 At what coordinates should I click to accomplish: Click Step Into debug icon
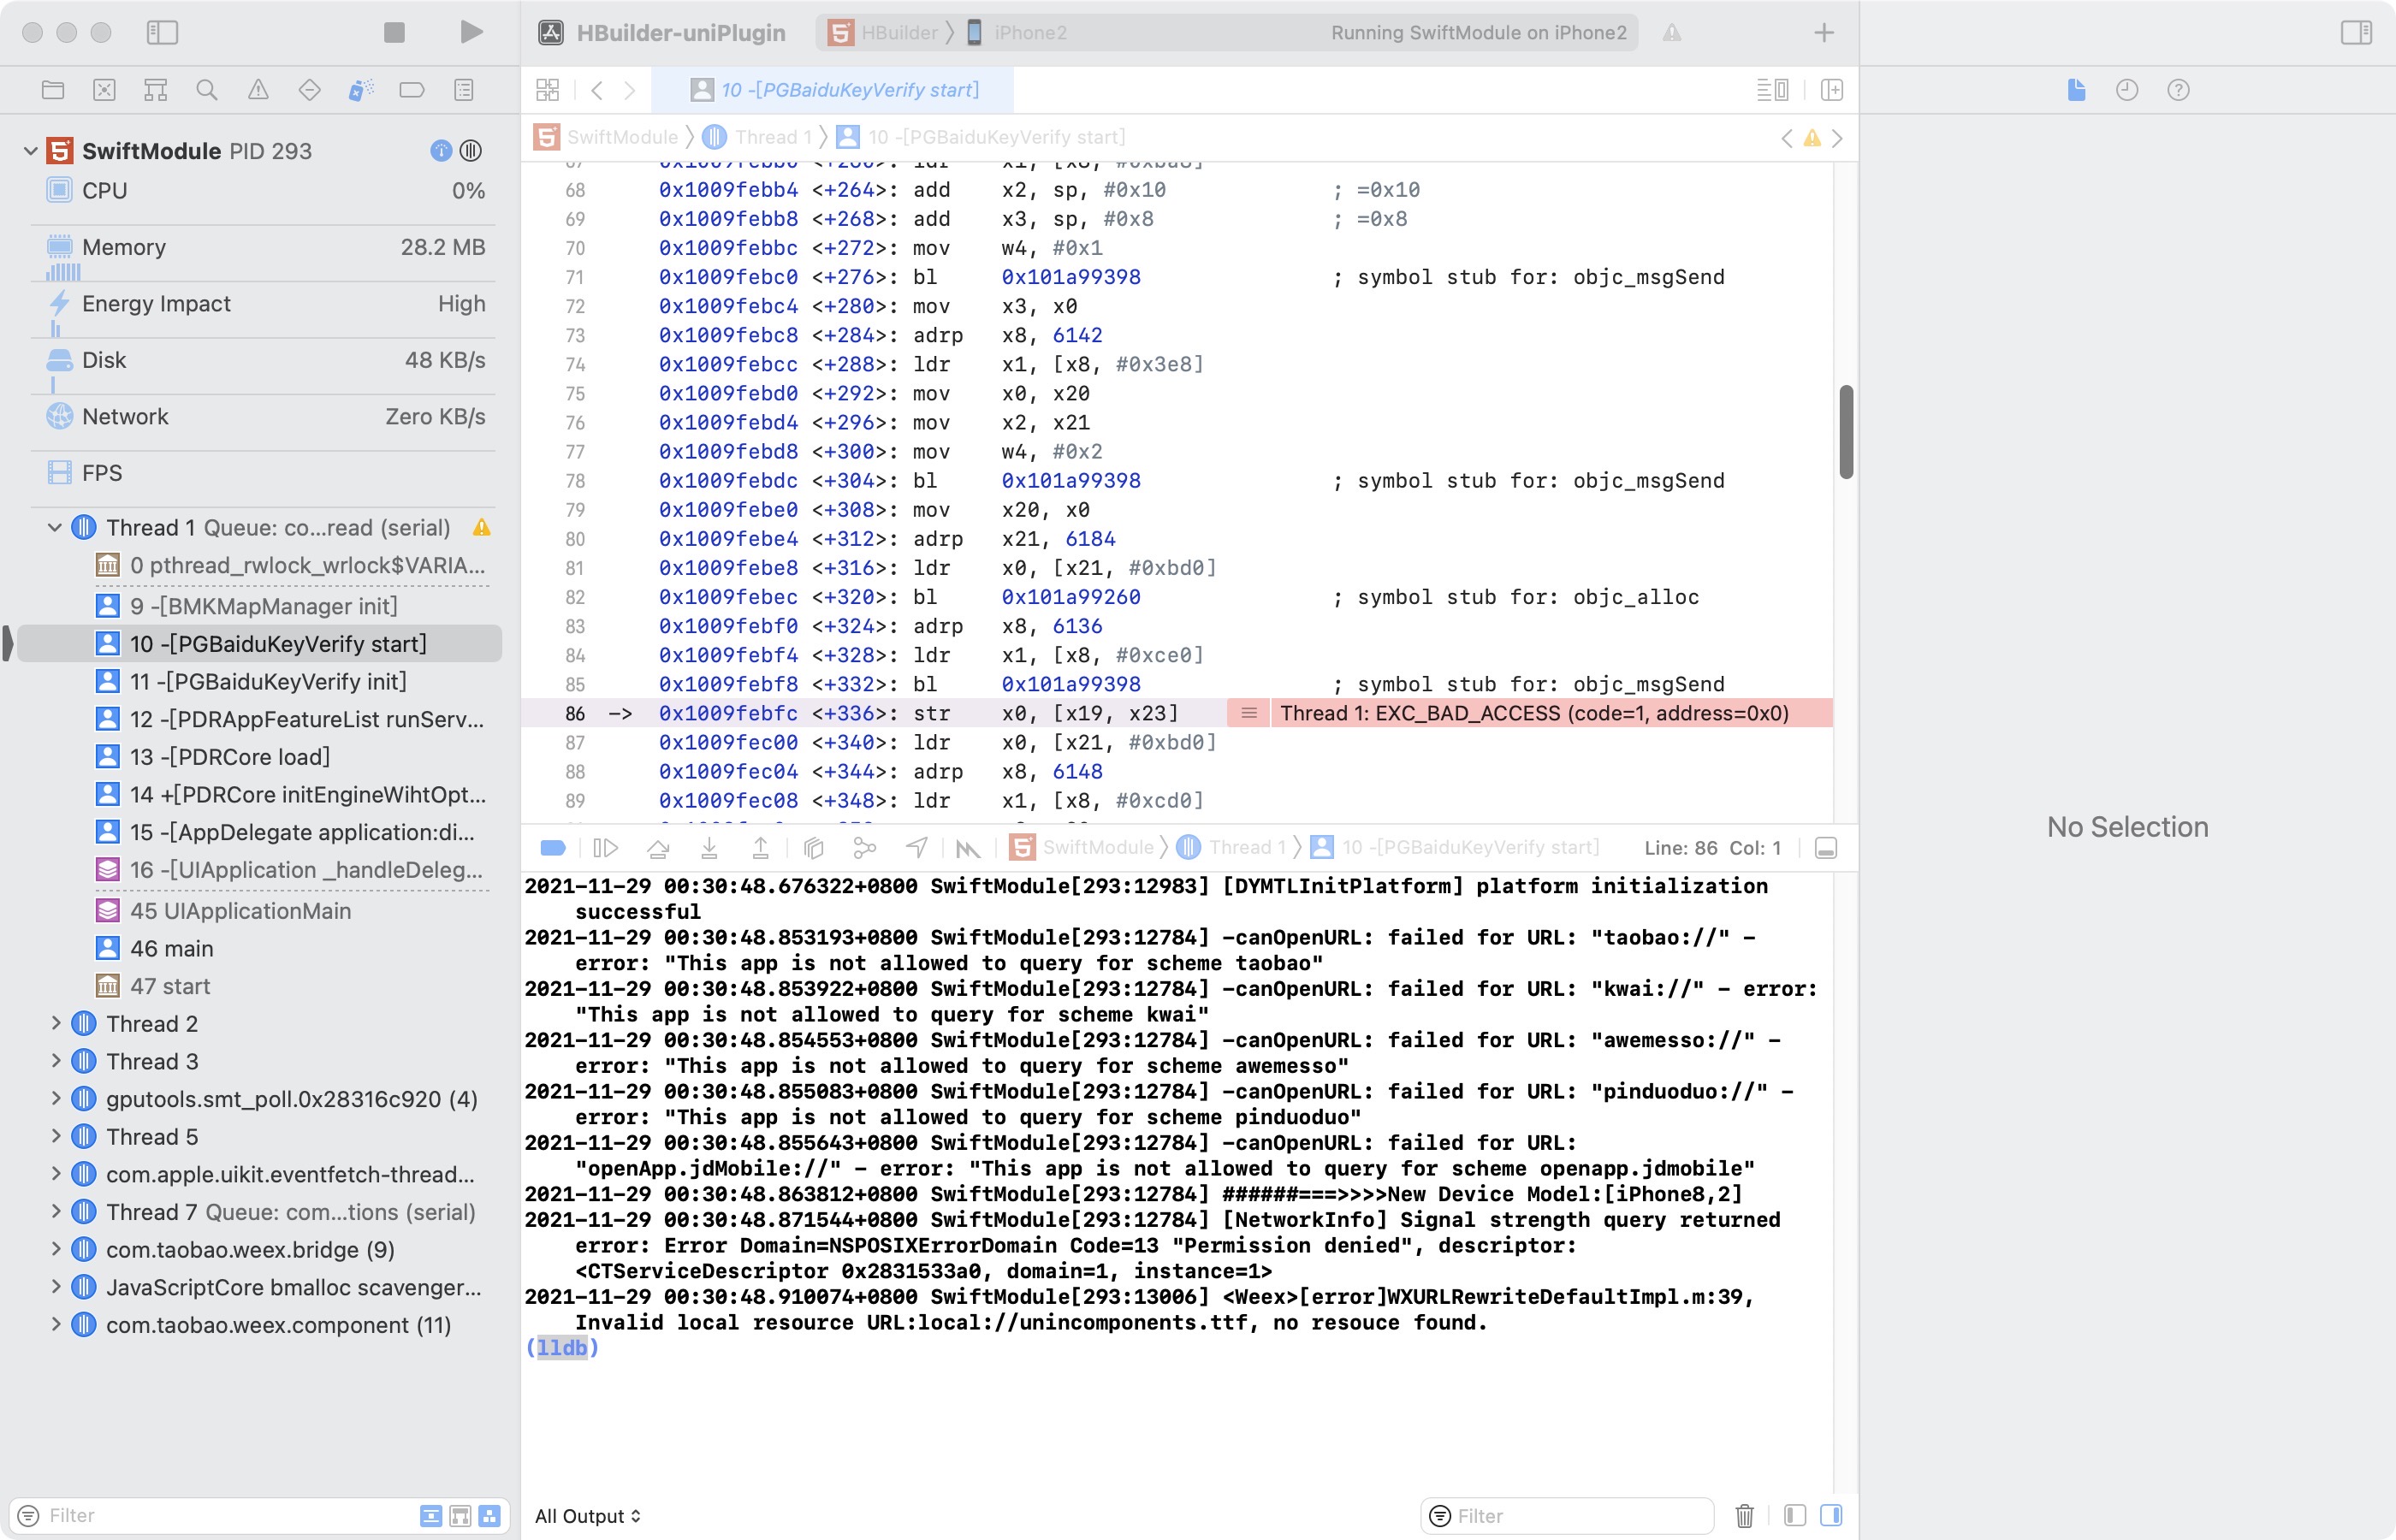pyautogui.click(x=709, y=848)
